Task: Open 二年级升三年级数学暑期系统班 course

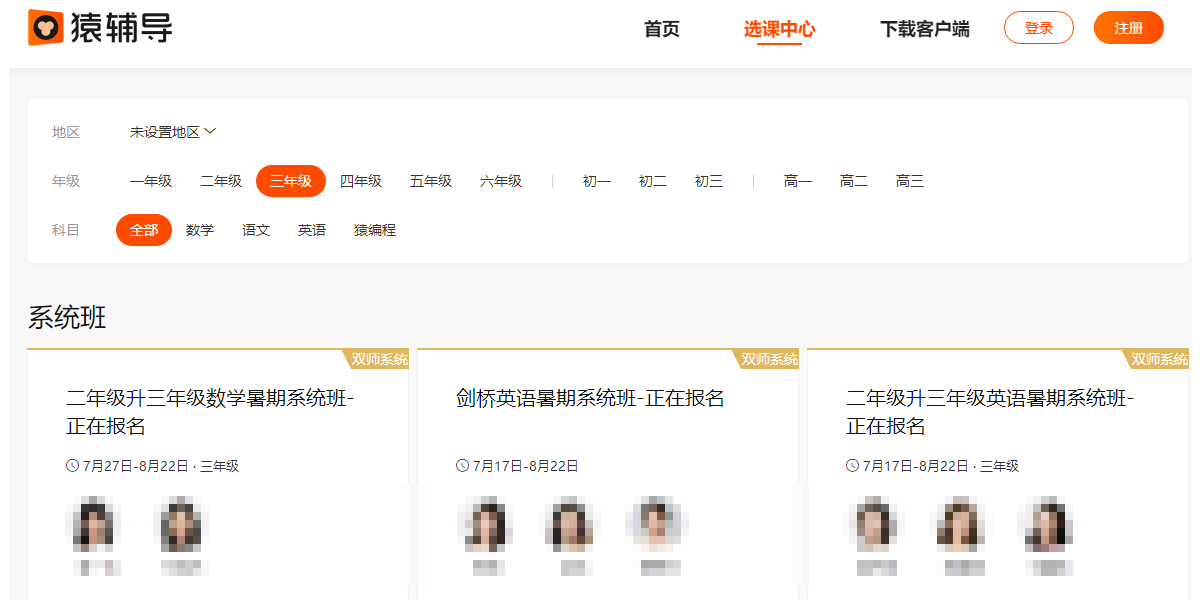Action: pos(210,412)
